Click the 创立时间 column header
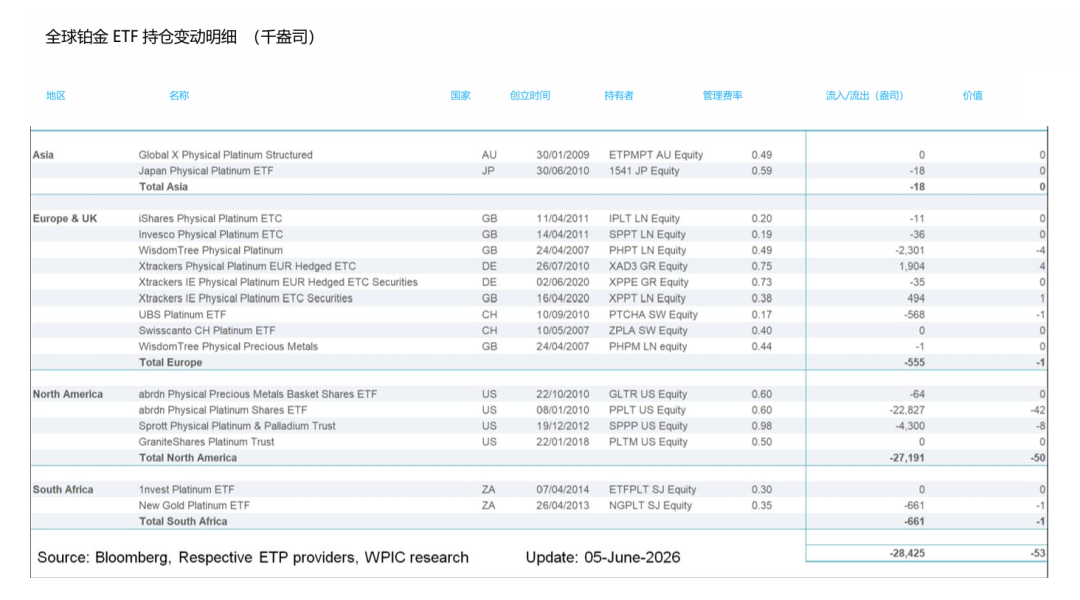 click(x=530, y=96)
